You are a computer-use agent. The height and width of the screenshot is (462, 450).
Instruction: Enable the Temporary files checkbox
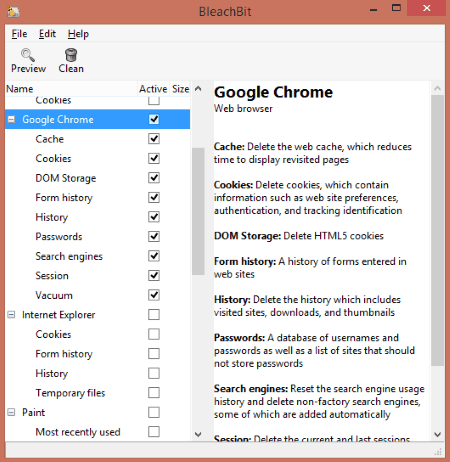154,393
